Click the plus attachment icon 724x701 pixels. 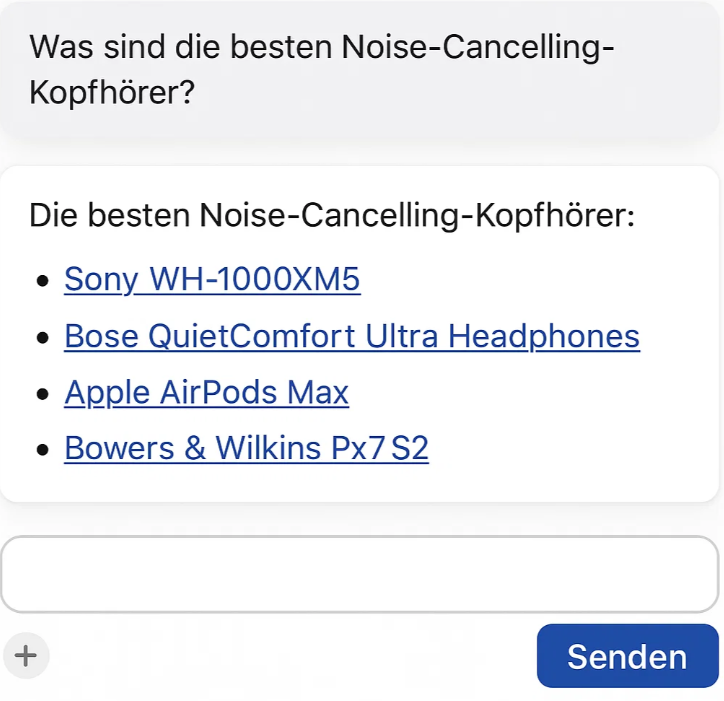[x=26, y=655]
